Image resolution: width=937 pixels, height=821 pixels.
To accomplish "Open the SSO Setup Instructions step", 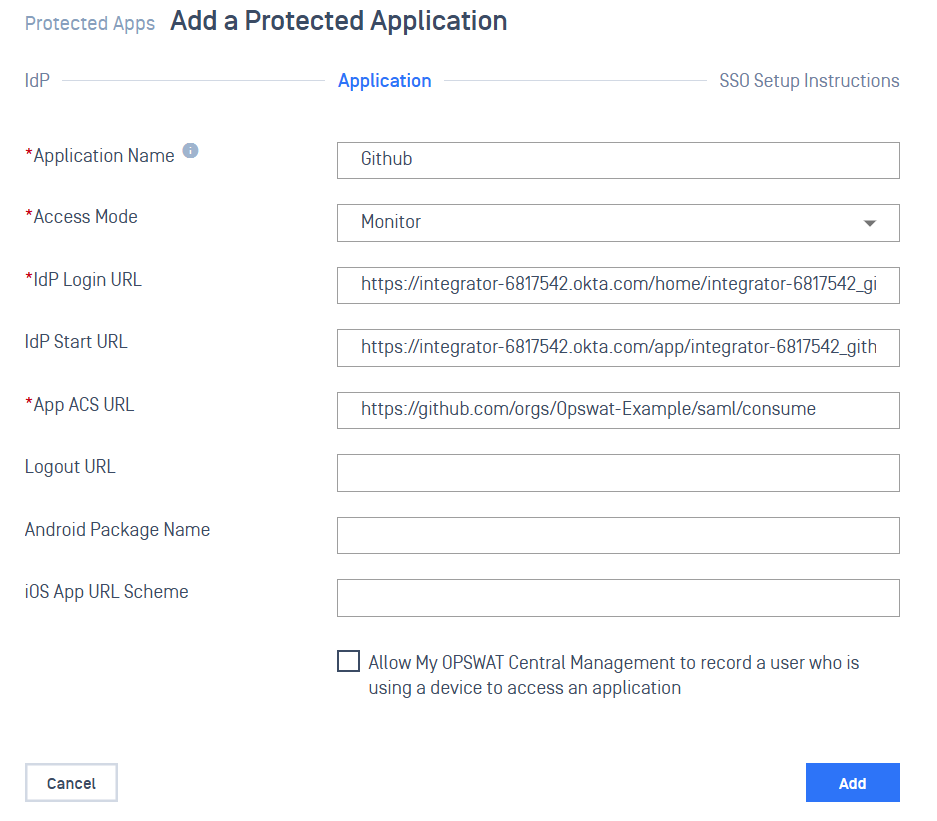I will pos(808,81).
